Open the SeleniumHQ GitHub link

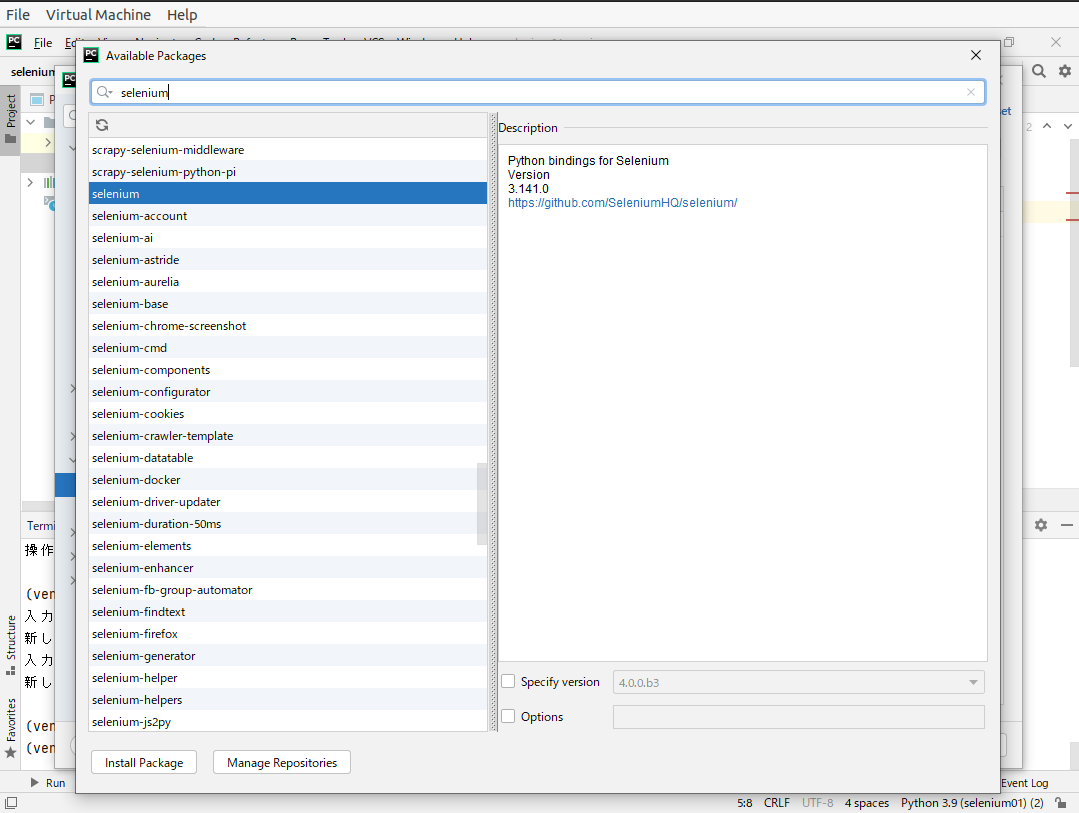(622, 203)
